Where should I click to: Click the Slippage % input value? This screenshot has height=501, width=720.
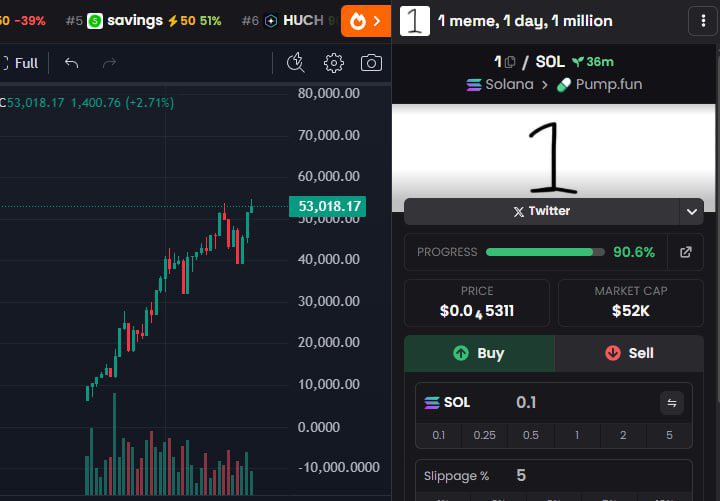click(521, 475)
